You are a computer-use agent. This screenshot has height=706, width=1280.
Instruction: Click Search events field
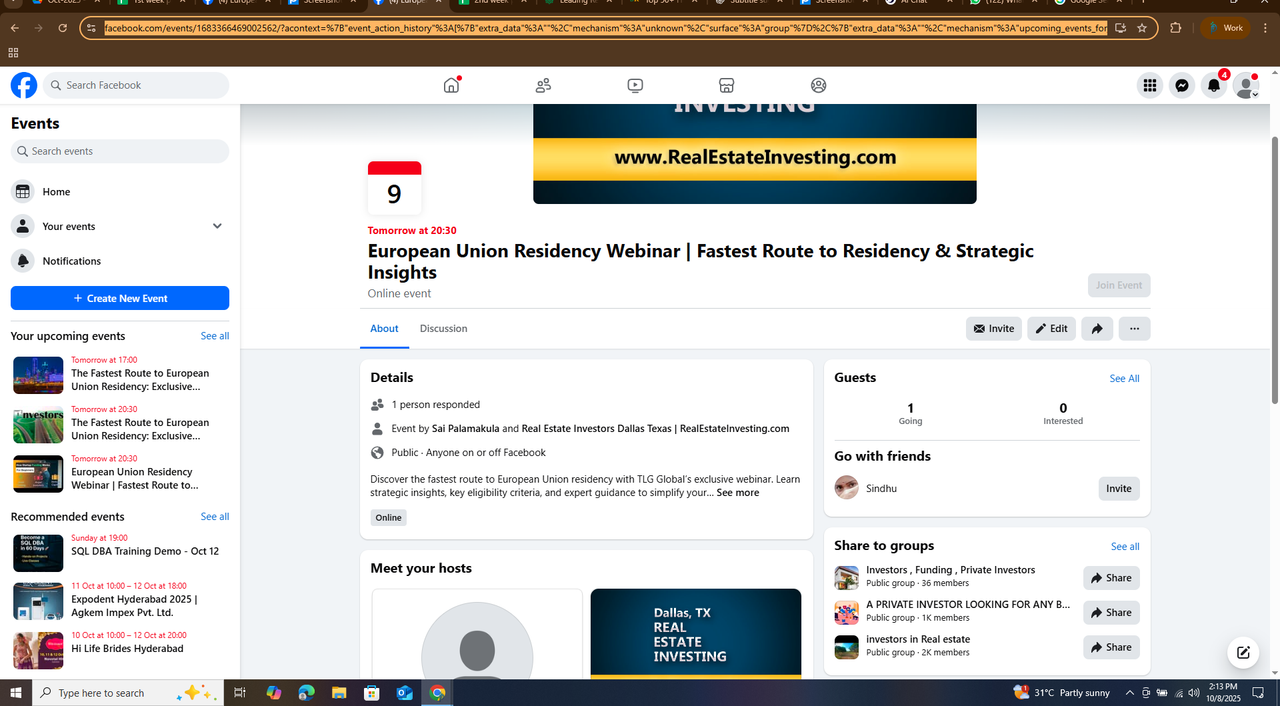point(120,151)
